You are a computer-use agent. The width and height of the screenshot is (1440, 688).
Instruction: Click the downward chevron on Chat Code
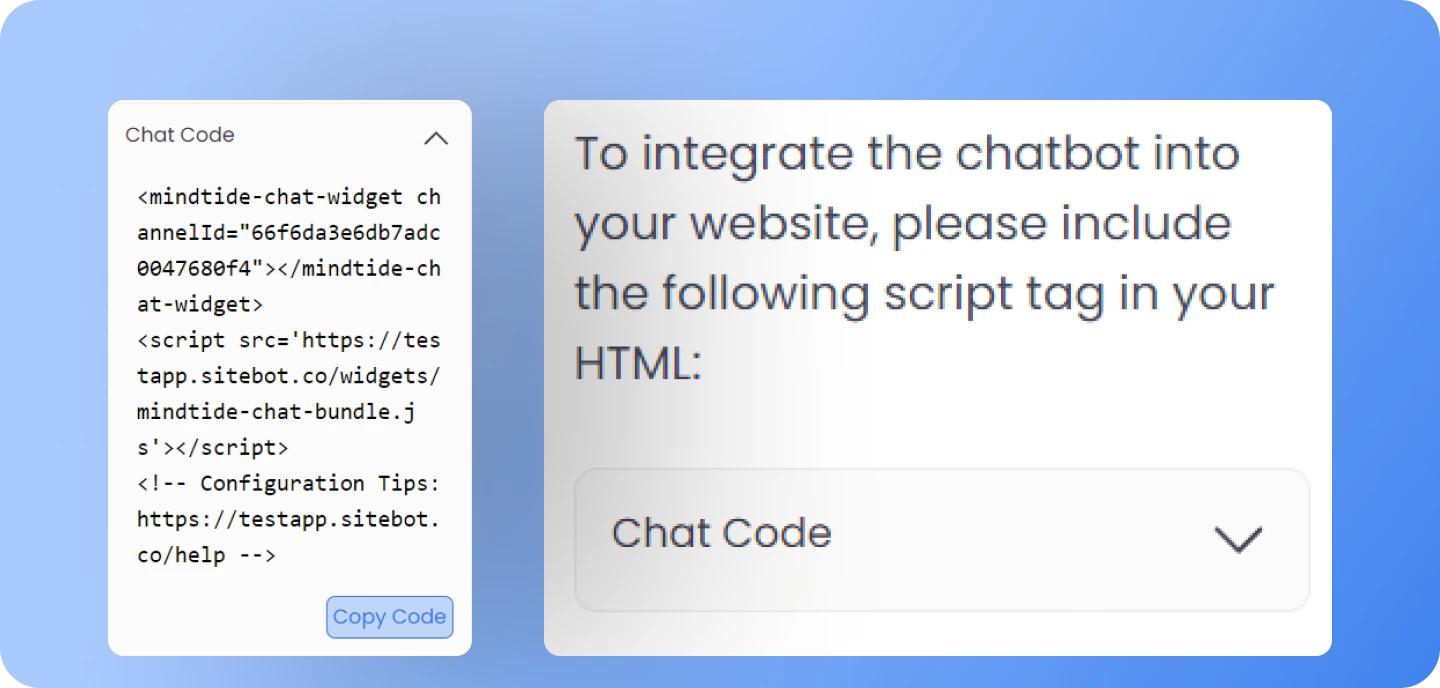click(1239, 540)
